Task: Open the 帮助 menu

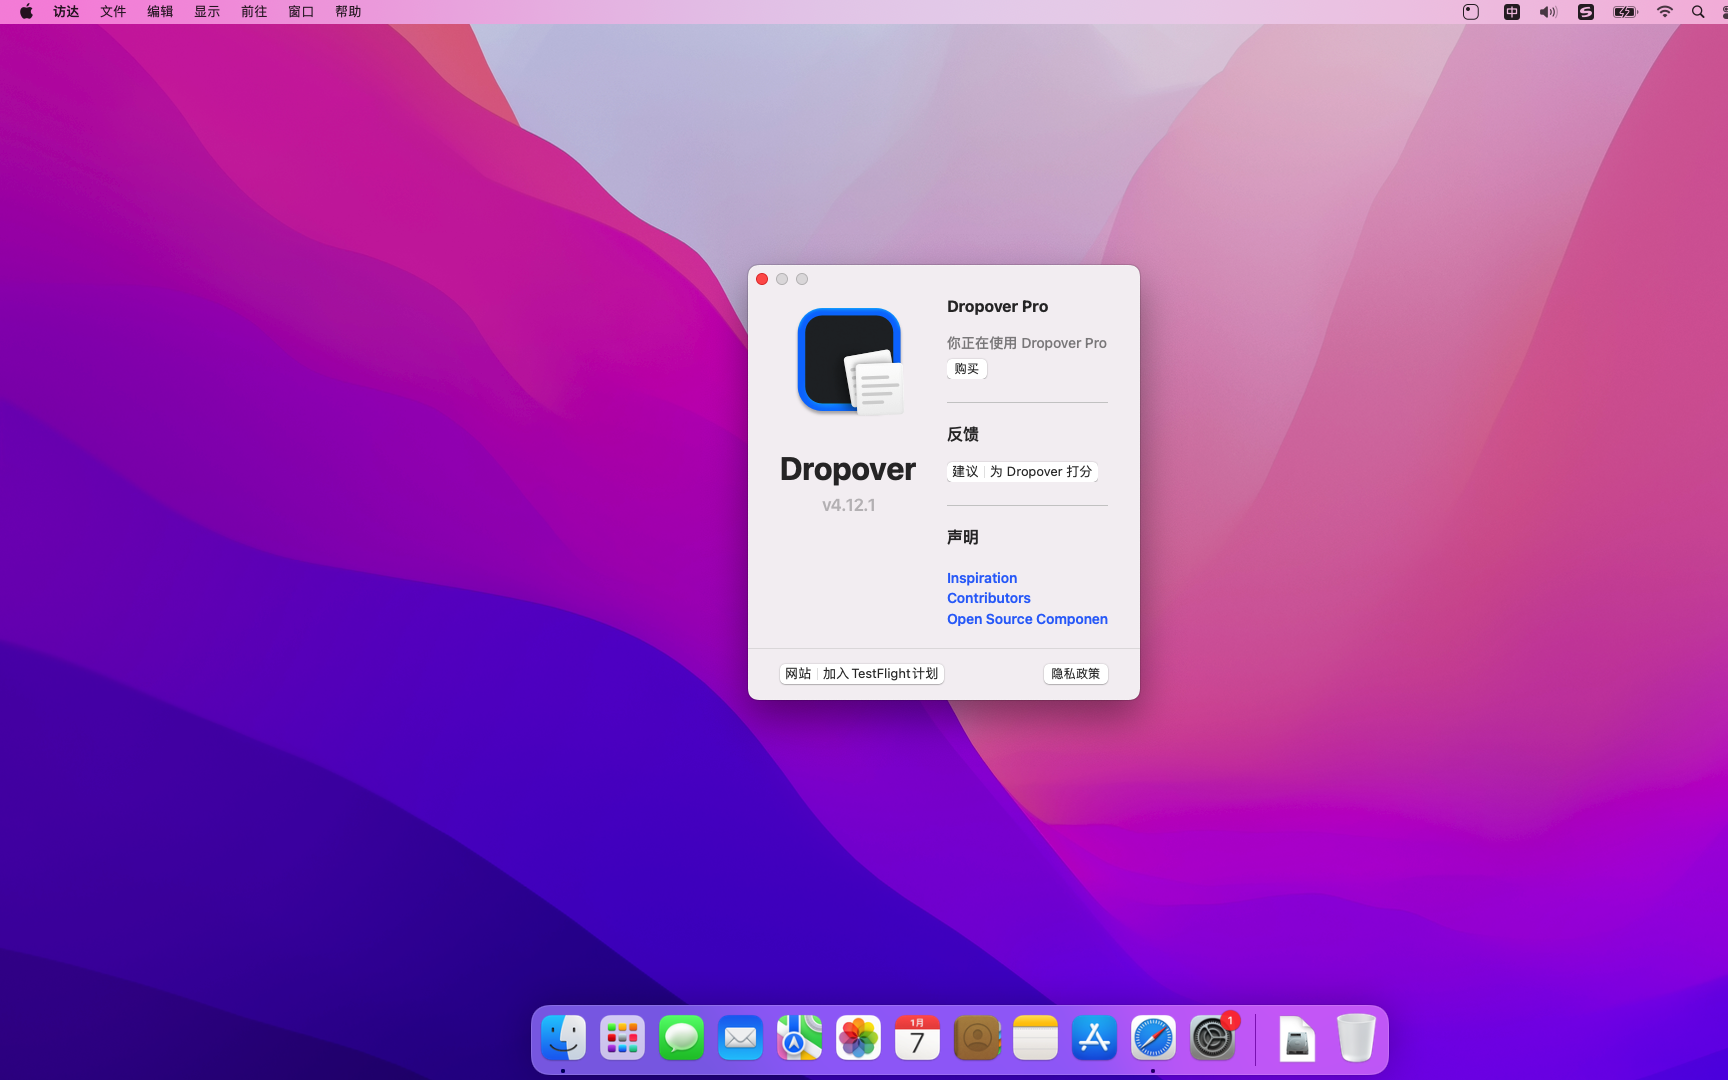Action: pyautogui.click(x=348, y=12)
